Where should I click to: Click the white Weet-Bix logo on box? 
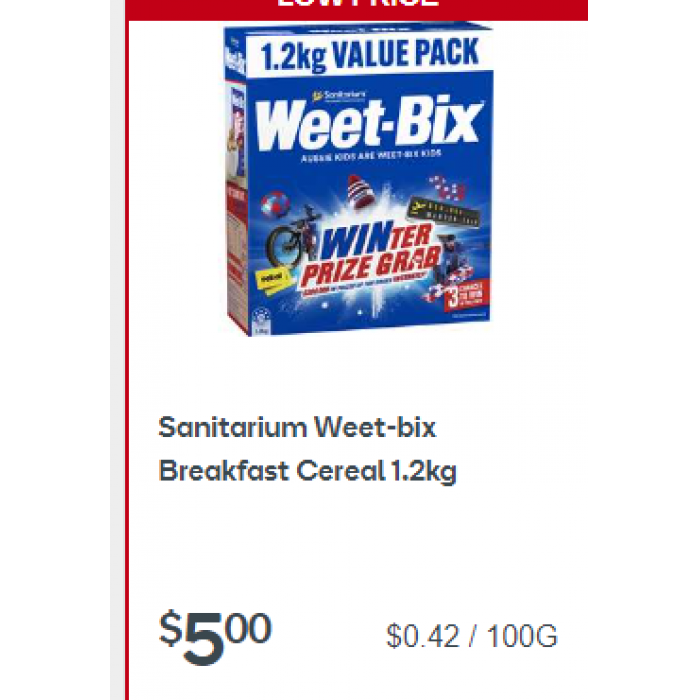click(x=368, y=124)
